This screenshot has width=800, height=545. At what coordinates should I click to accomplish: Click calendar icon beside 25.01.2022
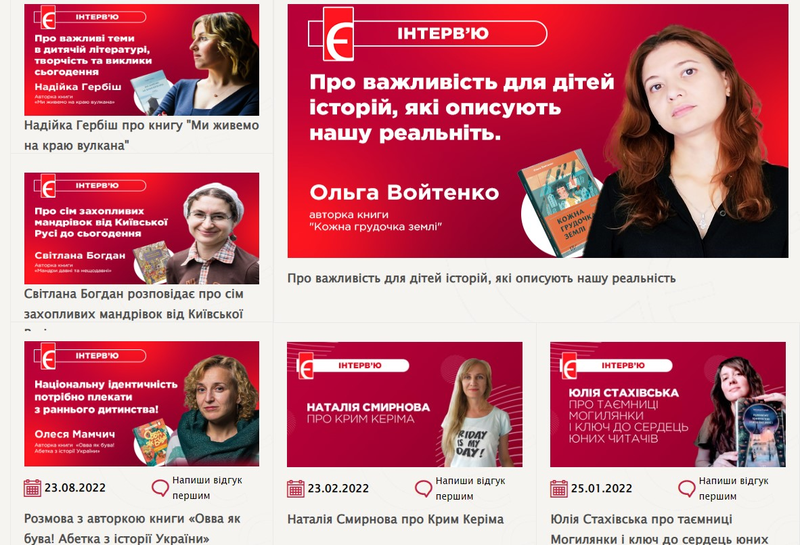[559, 489]
